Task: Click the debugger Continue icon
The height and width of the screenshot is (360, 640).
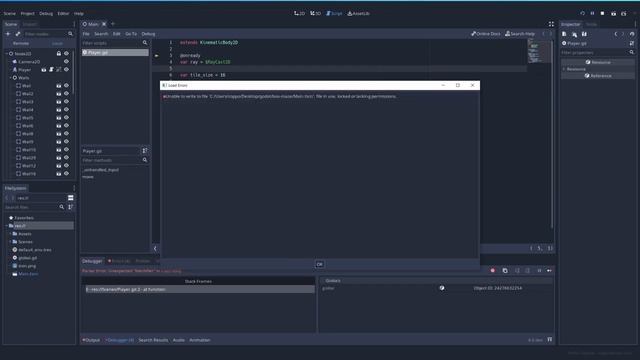Action: 549,271
